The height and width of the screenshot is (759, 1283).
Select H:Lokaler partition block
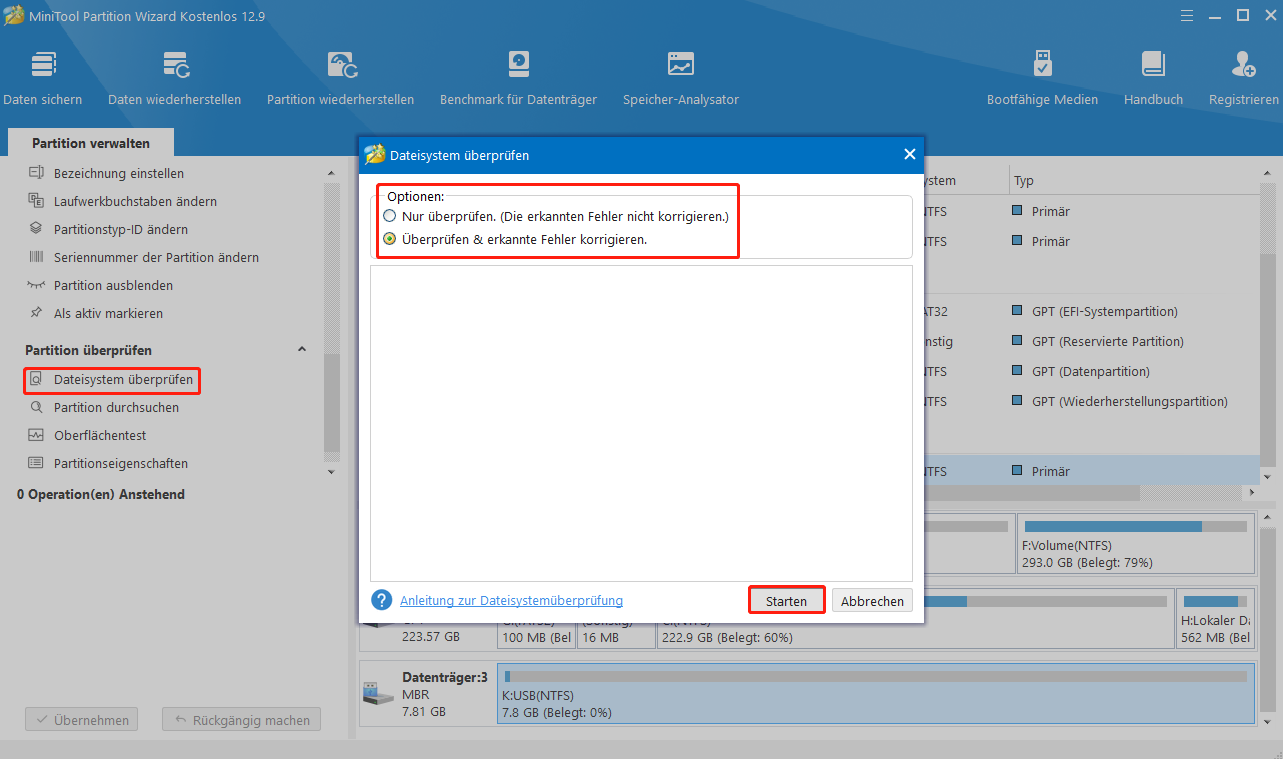coord(1215,619)
